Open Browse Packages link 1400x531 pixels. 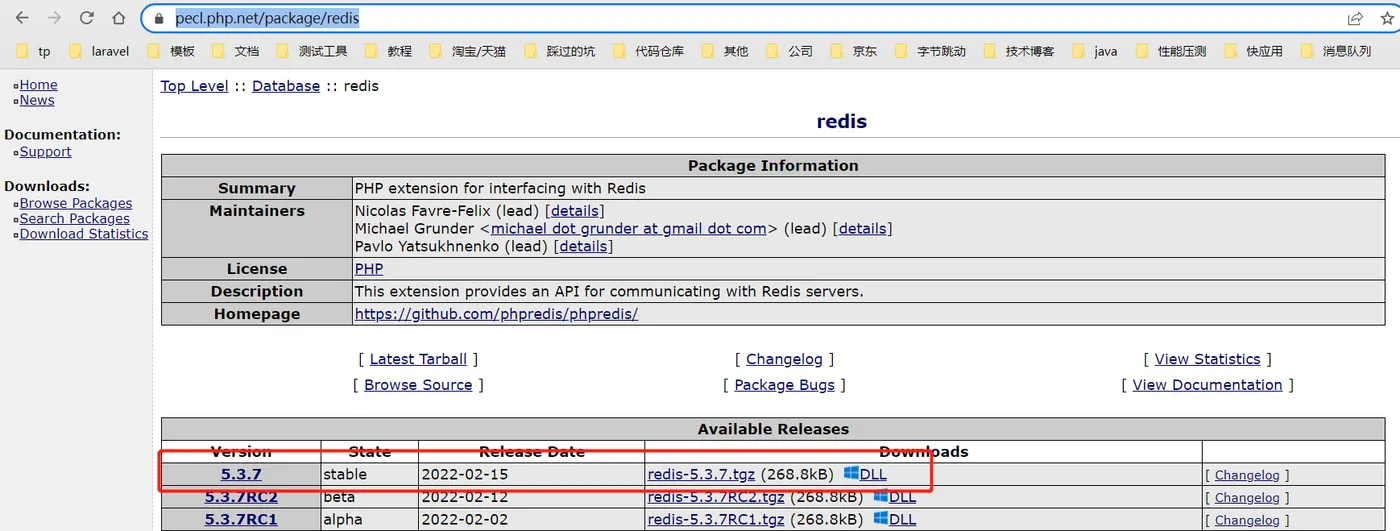point(76,203)
